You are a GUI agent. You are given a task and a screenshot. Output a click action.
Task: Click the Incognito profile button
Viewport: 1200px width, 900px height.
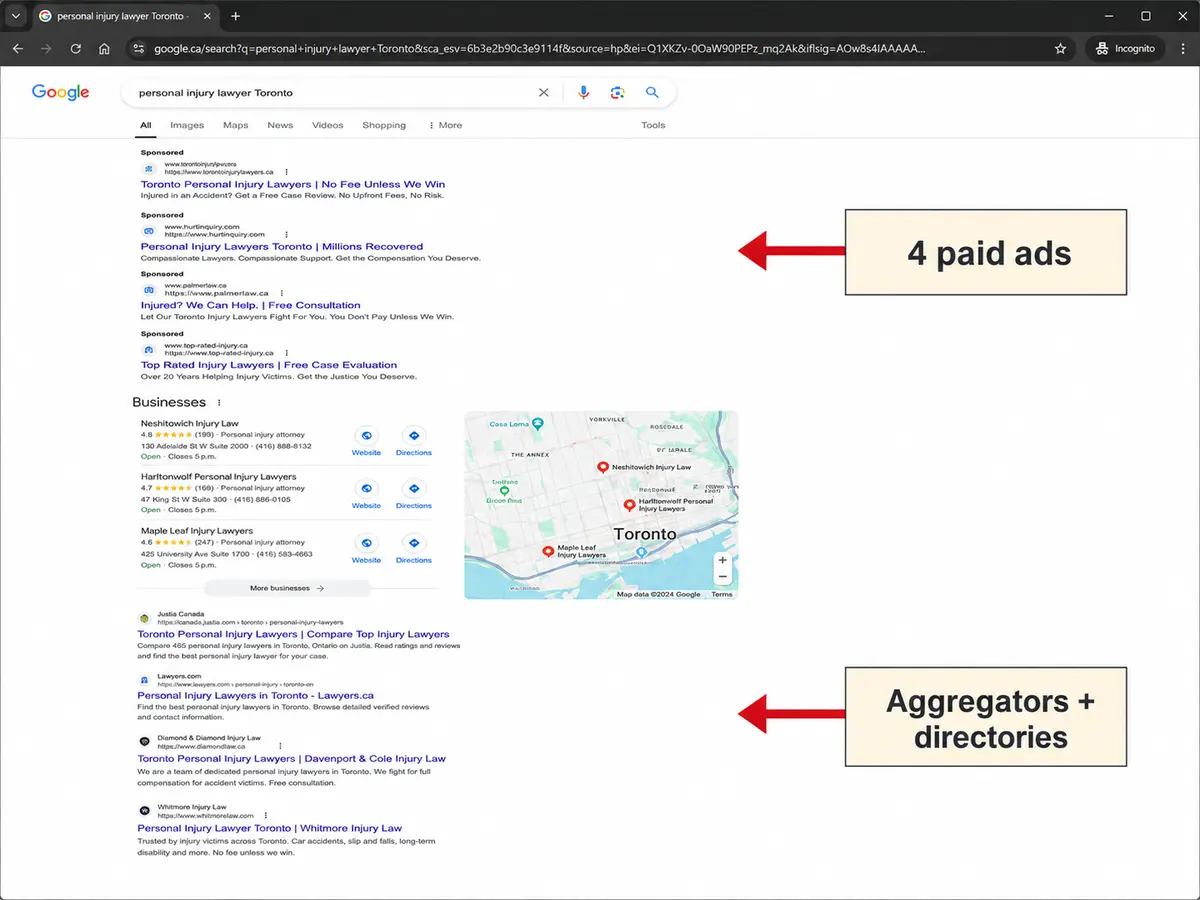pyautogui.click(x=1125, y=48)
